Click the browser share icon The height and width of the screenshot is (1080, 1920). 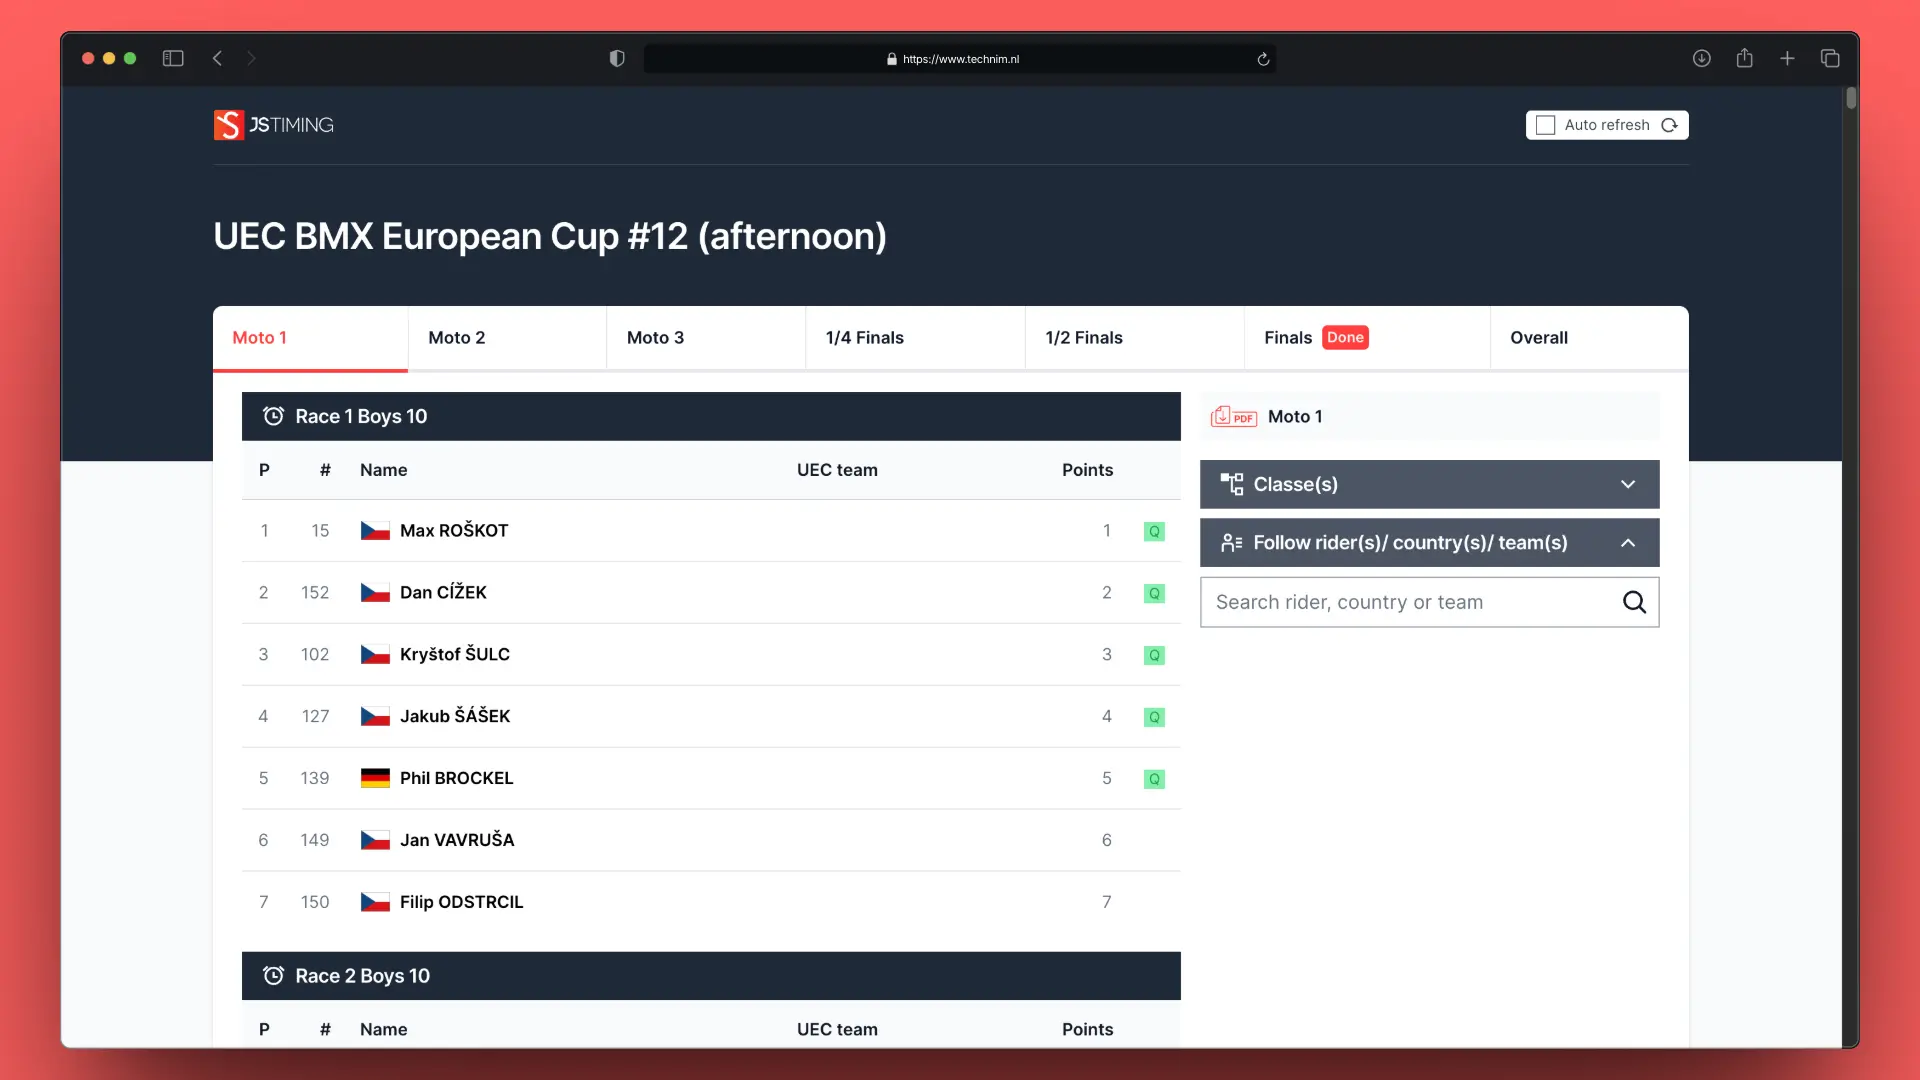click(x=1744, y=59)
